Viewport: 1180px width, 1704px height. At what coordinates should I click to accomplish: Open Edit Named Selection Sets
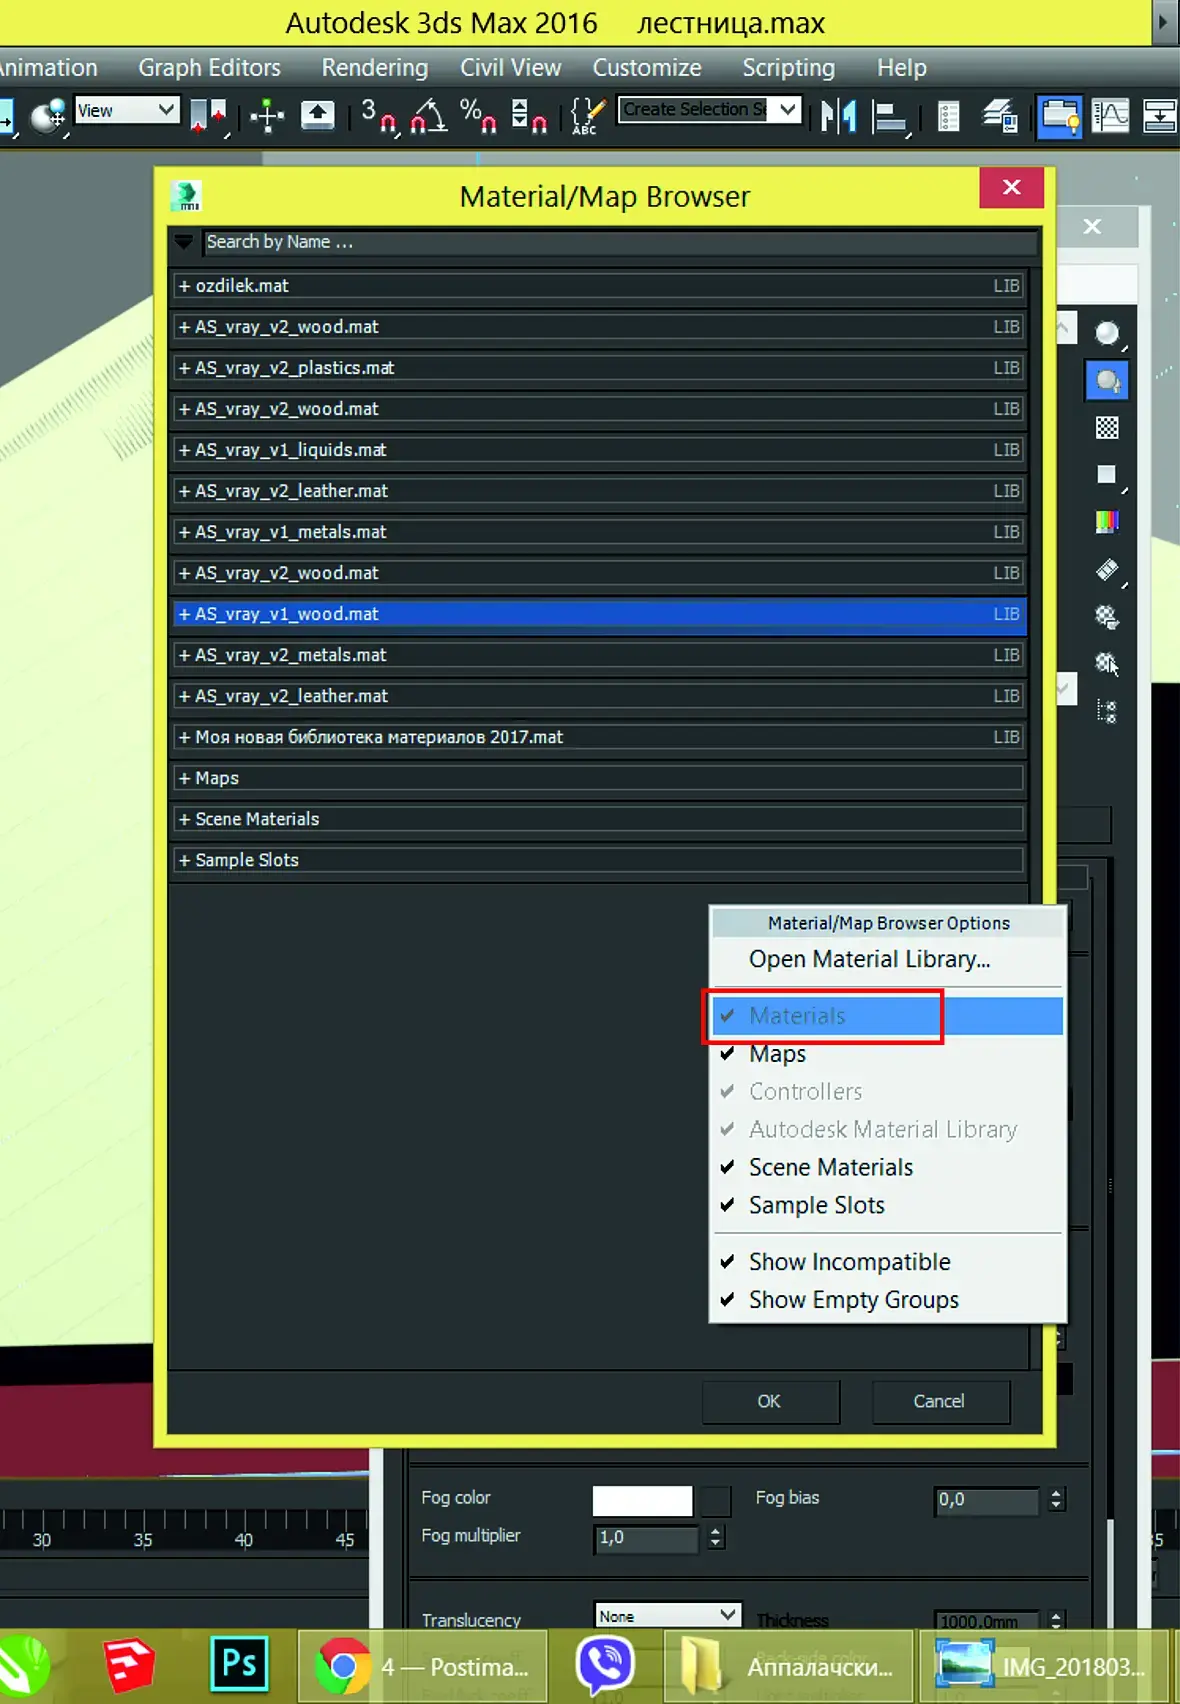tap(587, 115)
